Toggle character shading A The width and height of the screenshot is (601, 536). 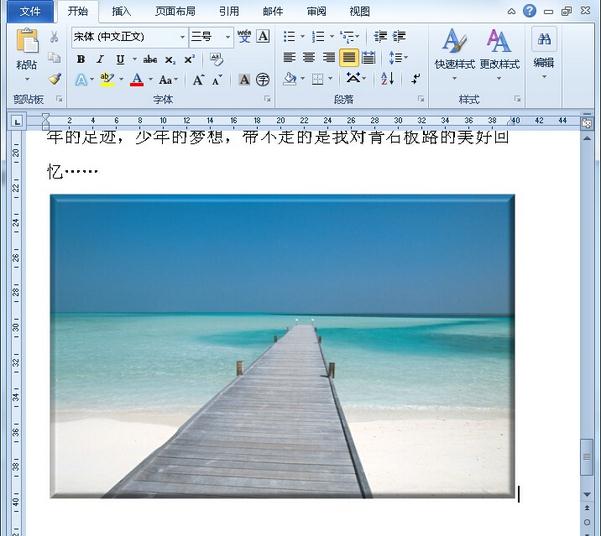click(x=244, y=80)
